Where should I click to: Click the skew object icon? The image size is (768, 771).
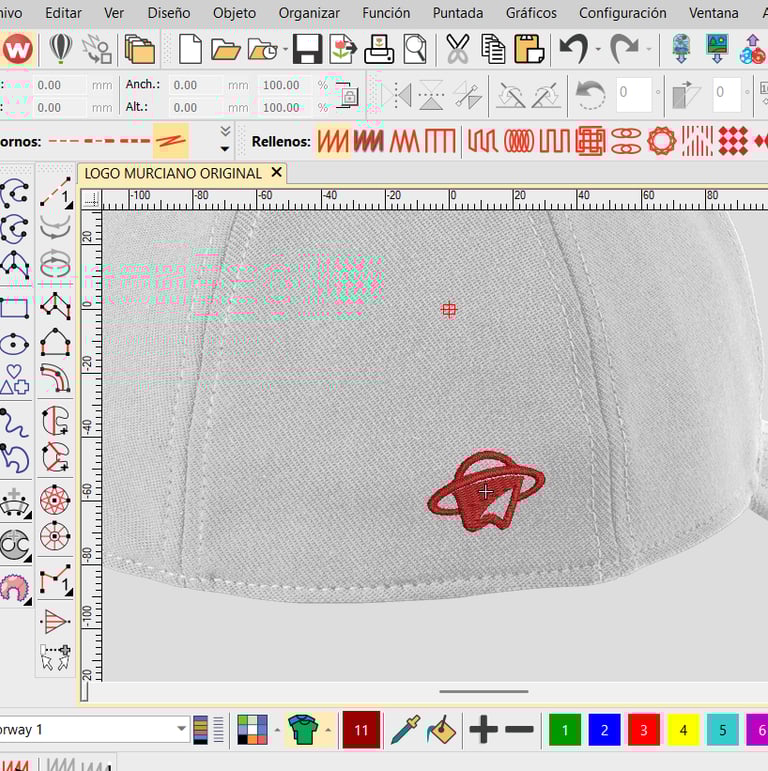pos(685,95)
